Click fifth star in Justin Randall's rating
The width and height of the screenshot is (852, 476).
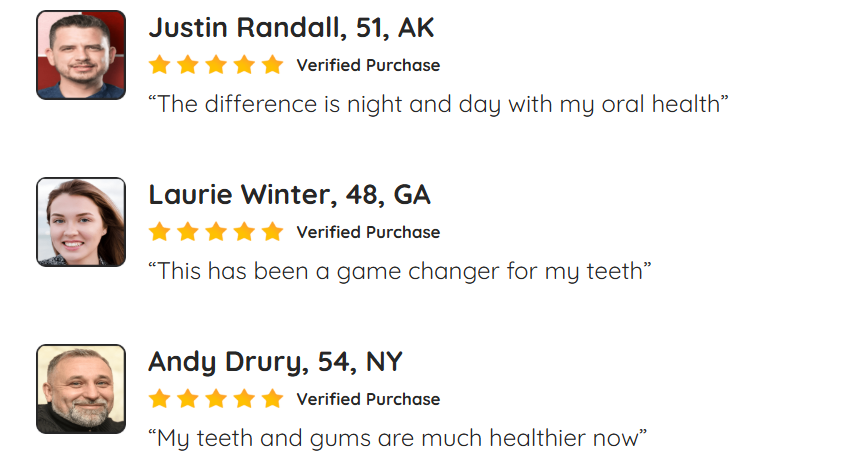(272, 66)
